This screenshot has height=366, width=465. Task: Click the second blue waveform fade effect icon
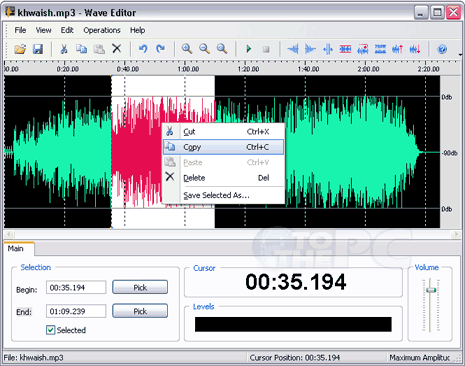point(310,49)
